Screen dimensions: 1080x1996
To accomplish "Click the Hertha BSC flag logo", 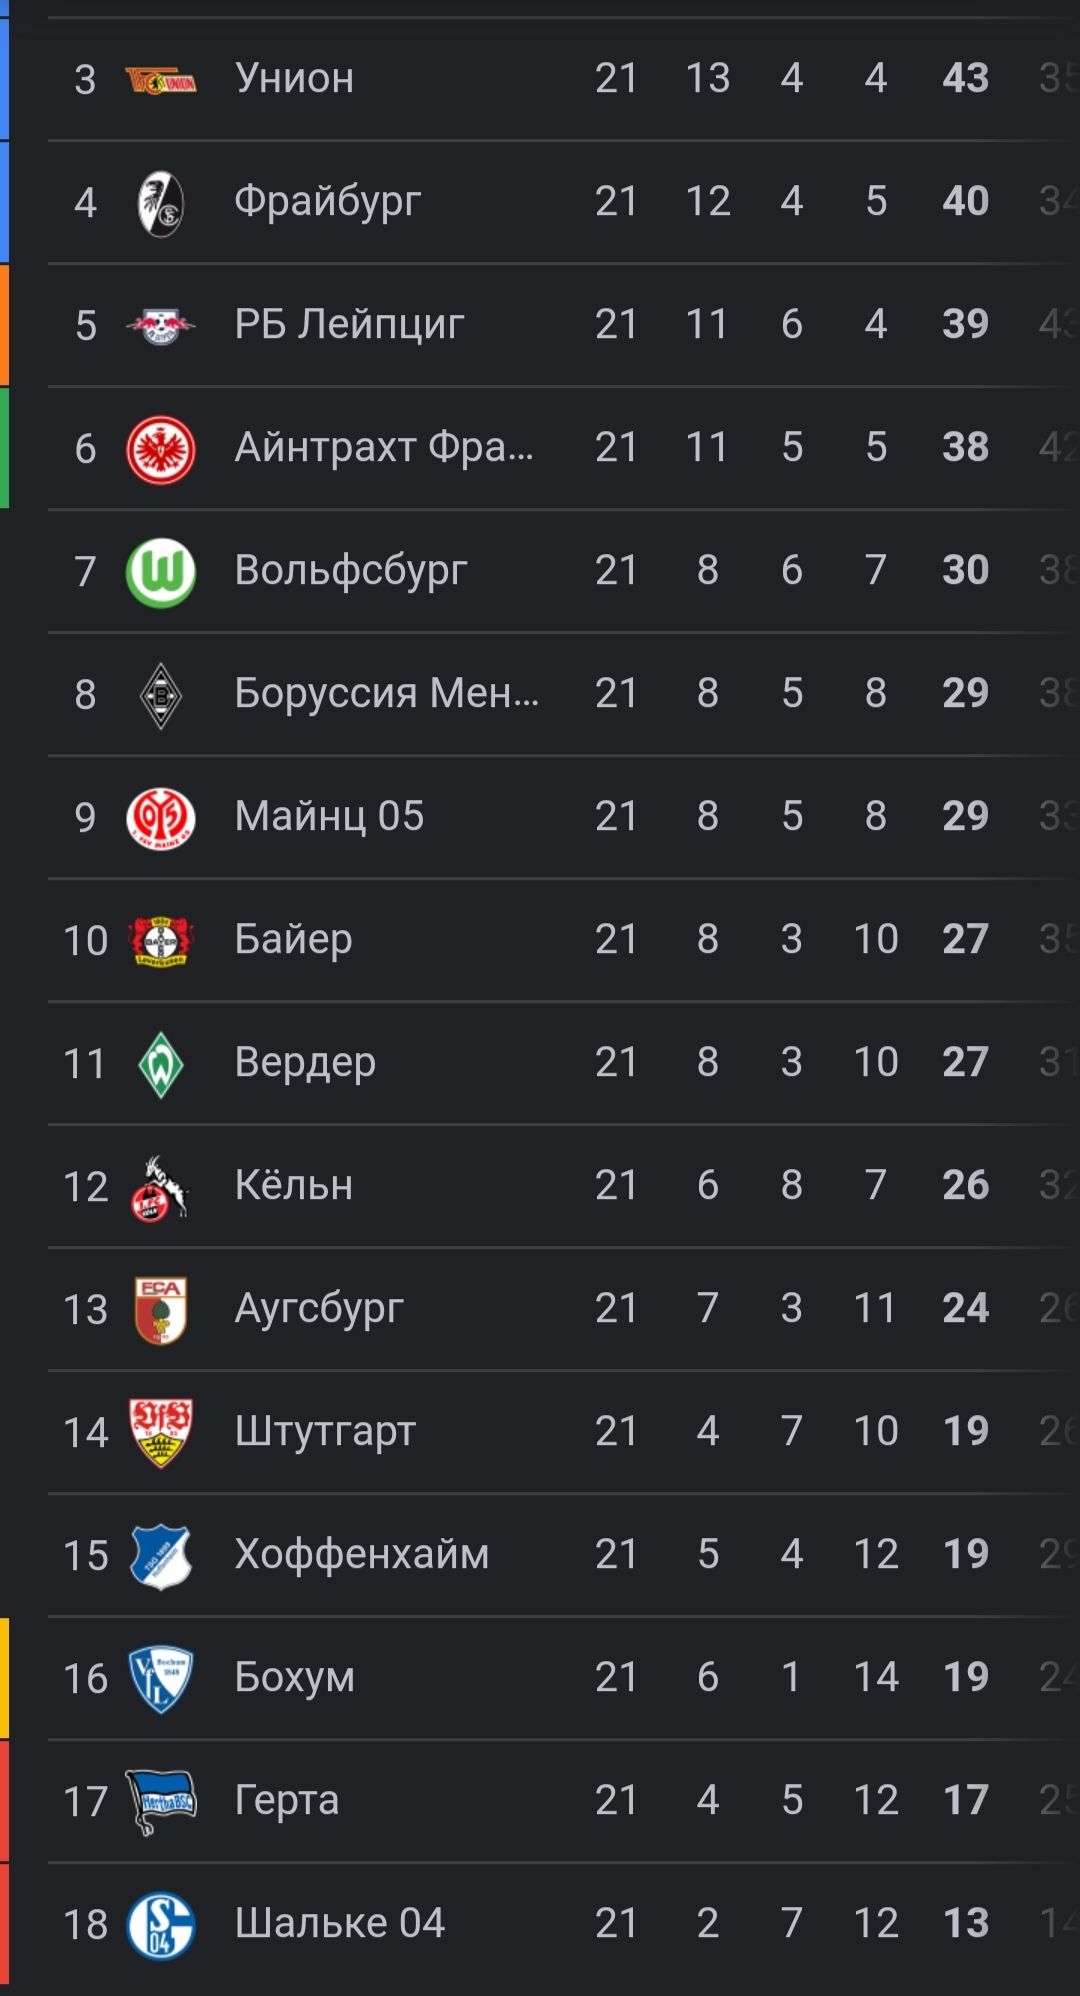I will [161, 1802].
